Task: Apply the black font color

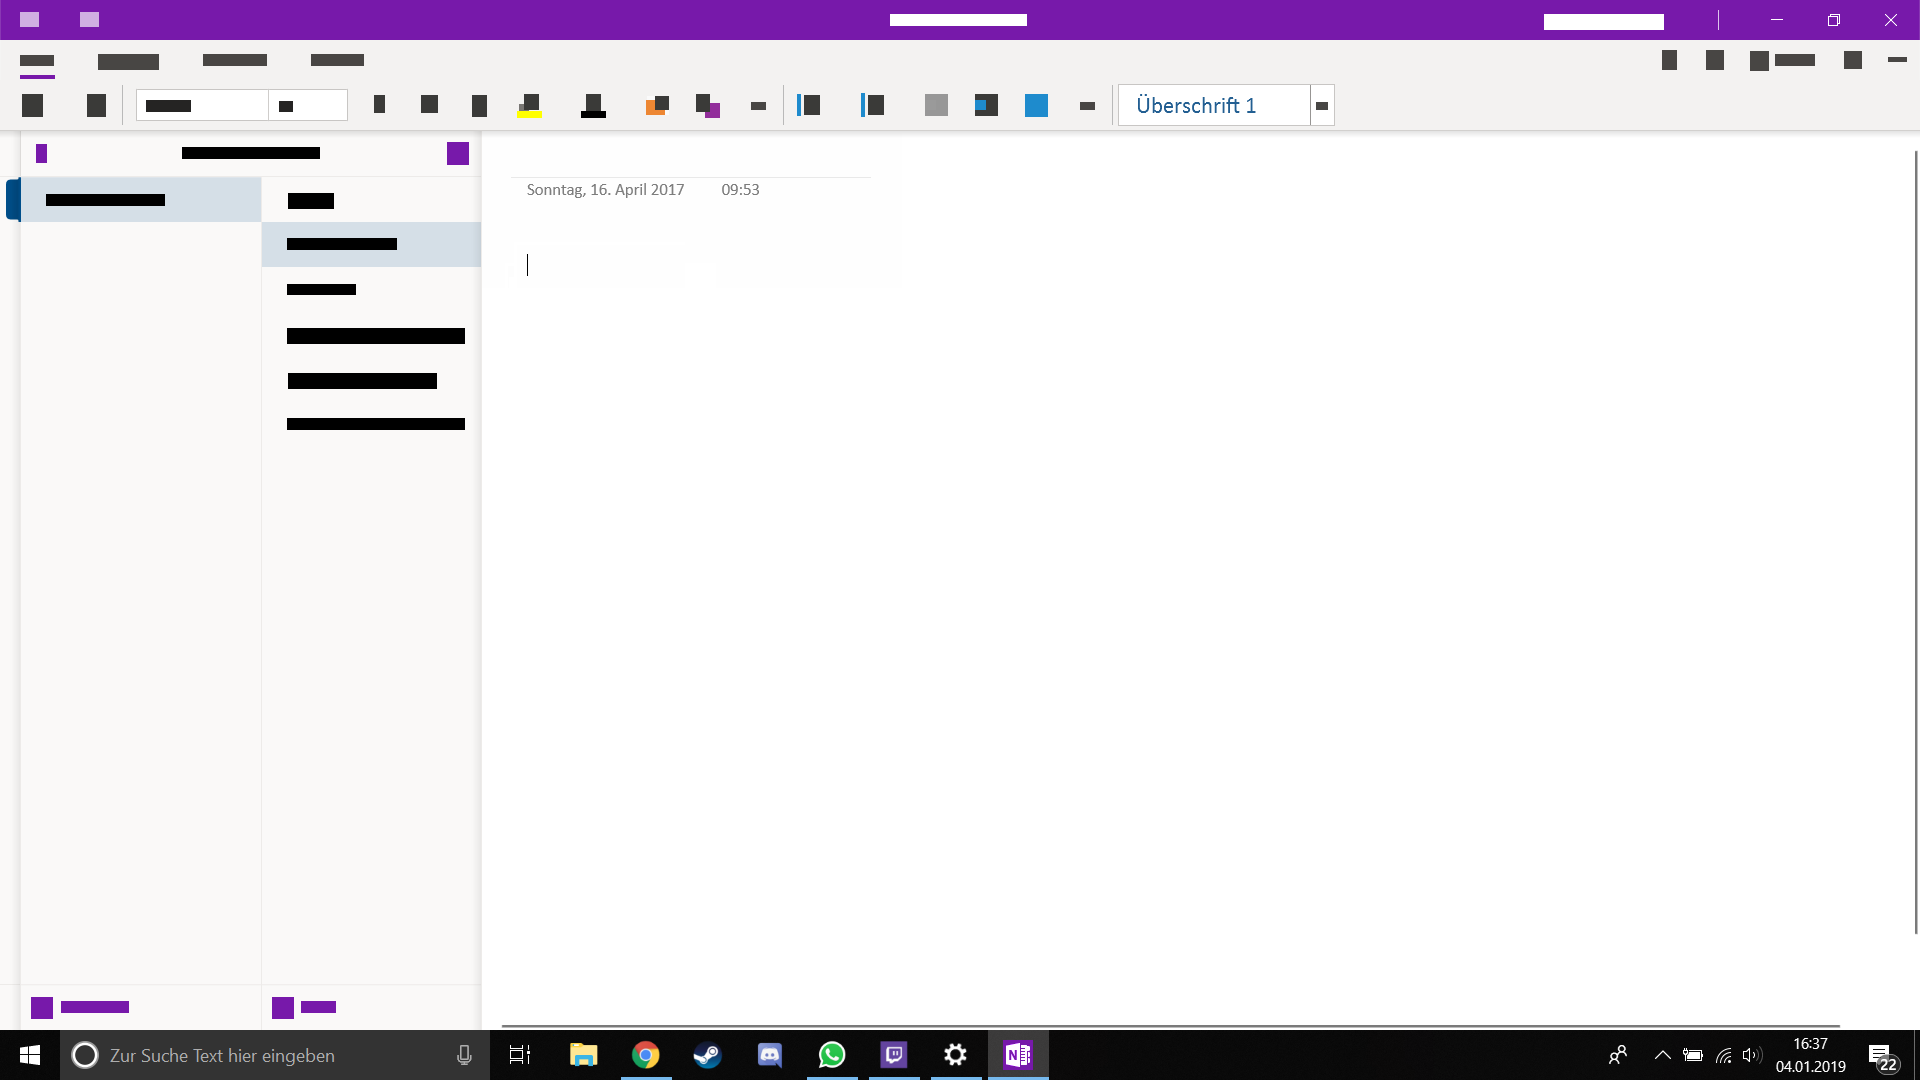Action: pyautogui.click(x=593, y=105)
